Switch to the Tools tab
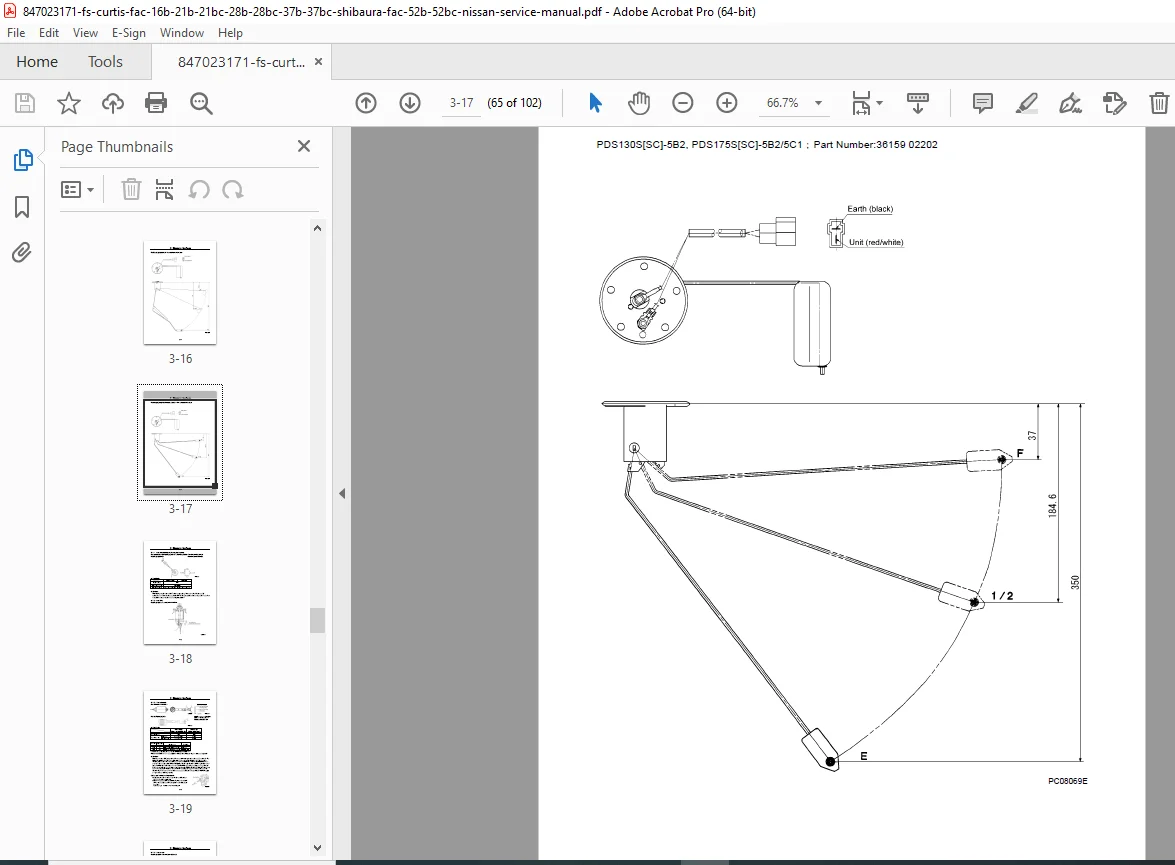Screen dimensions: 1175x865 click(x=105, y=61)
